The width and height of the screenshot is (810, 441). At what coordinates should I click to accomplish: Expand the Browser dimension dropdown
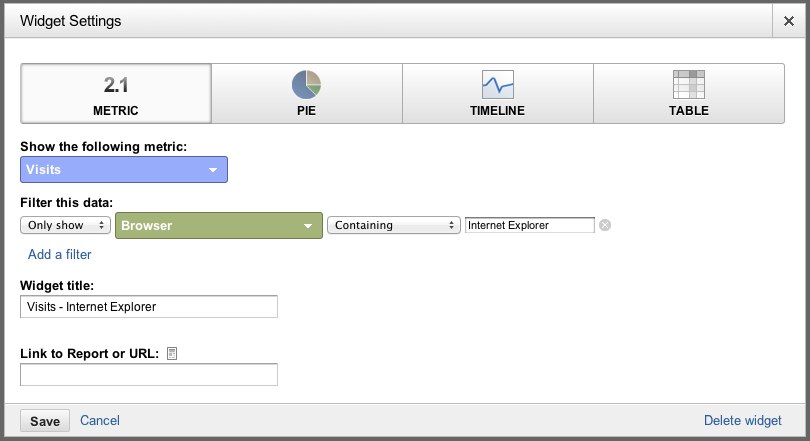click(x=219, y=226)
